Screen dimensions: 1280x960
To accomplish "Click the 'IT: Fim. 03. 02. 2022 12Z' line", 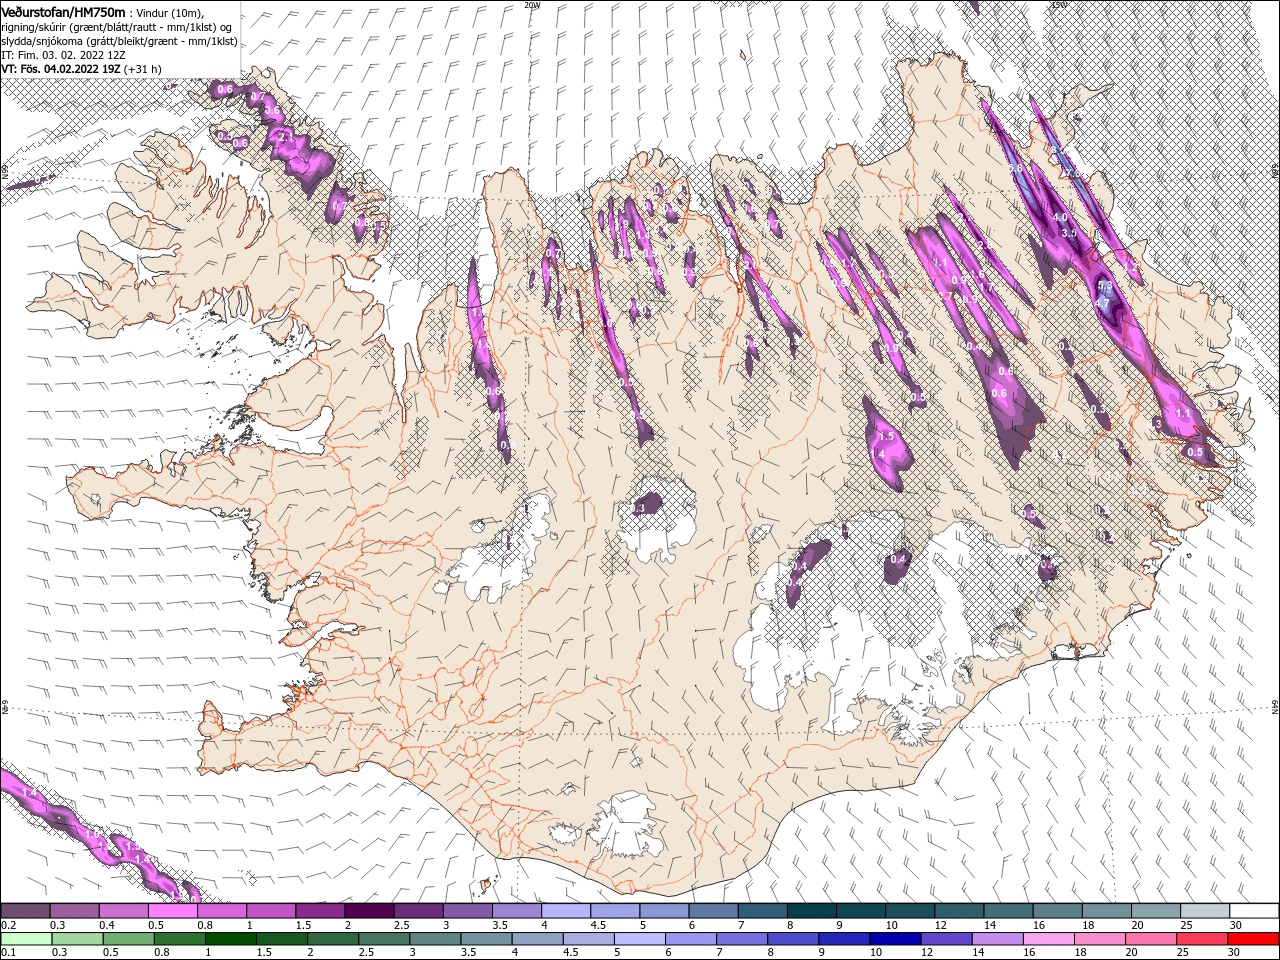I will click(62, 55).
